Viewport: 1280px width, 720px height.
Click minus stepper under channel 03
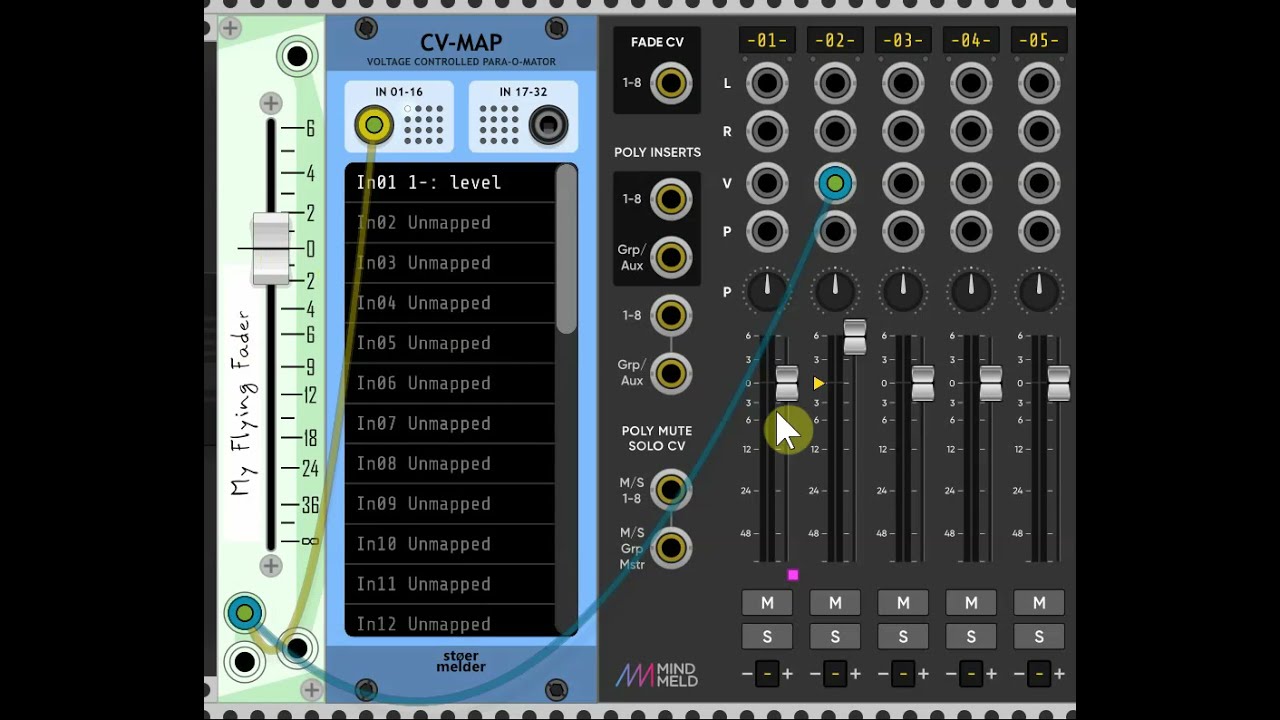(883, 674)
